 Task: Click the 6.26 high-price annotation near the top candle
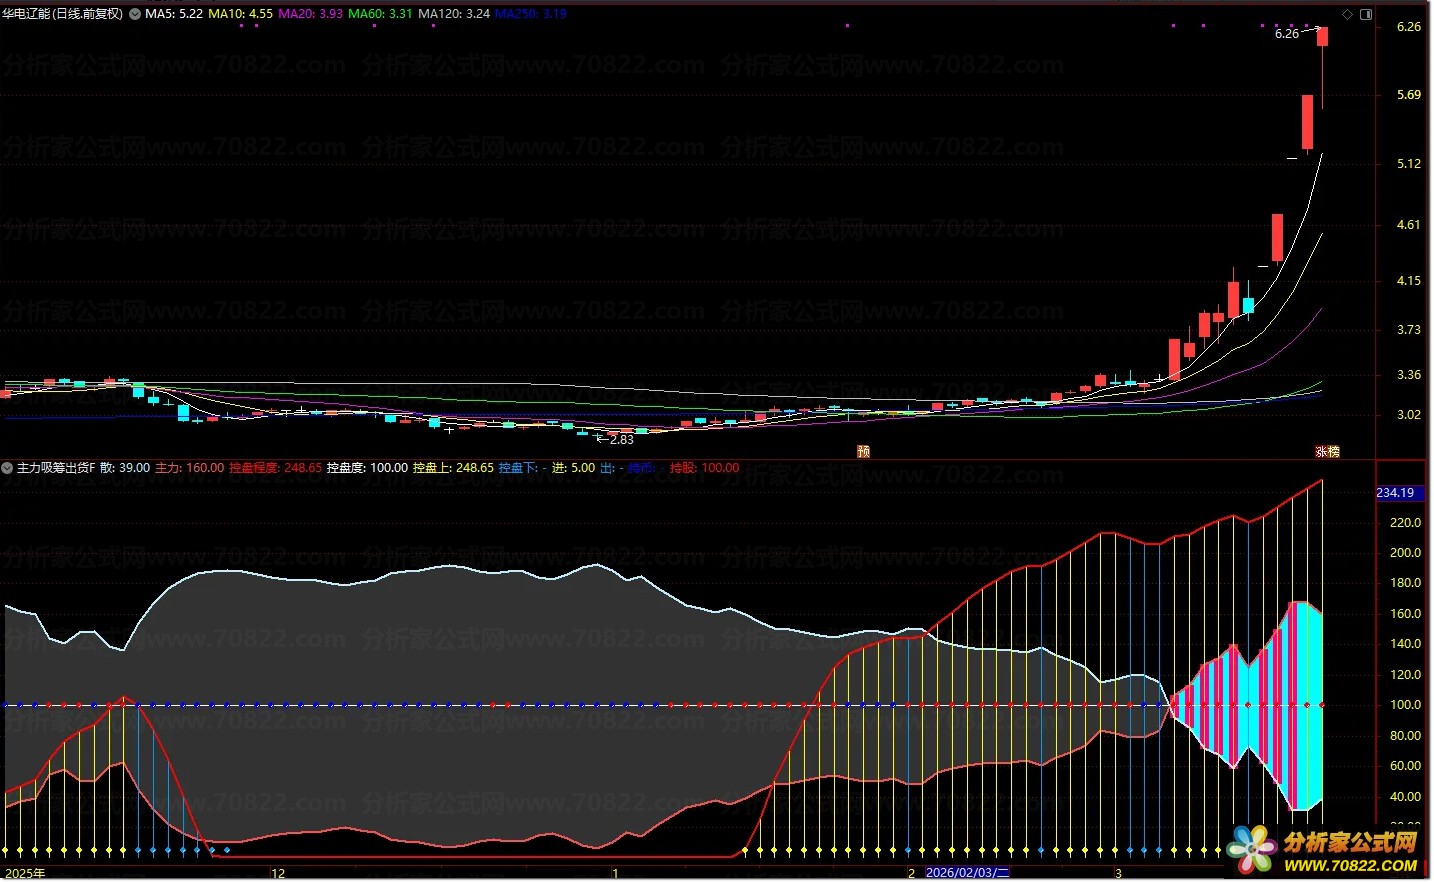point(1287,34)
